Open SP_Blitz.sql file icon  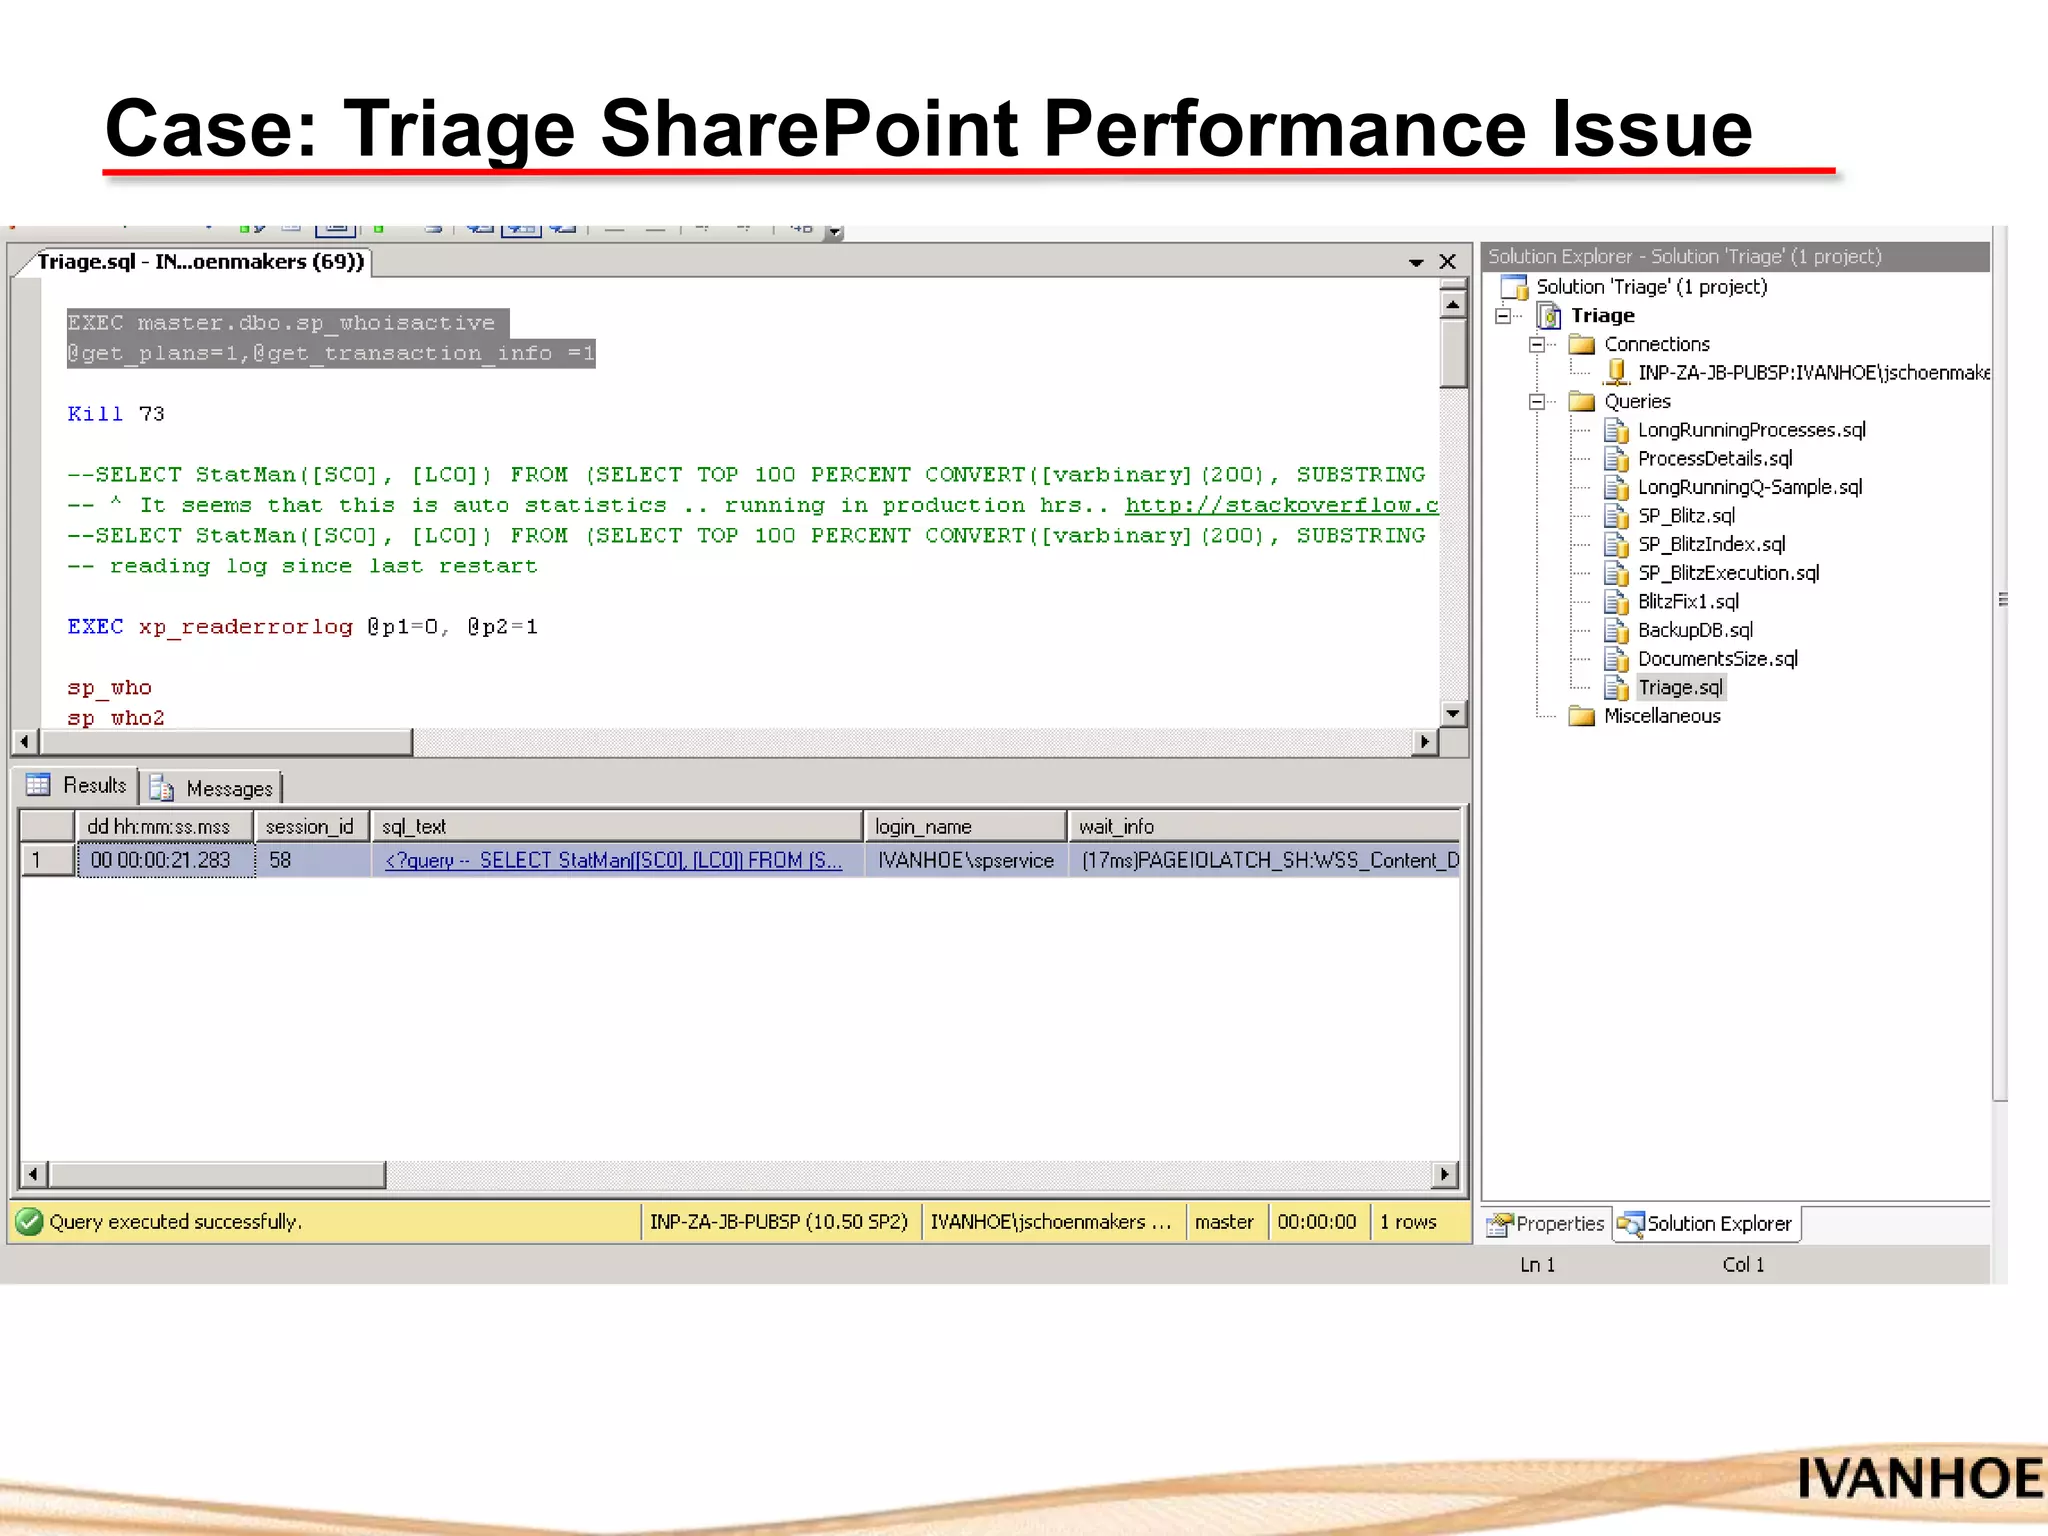pyautogui.click(x=1615, y=516)
